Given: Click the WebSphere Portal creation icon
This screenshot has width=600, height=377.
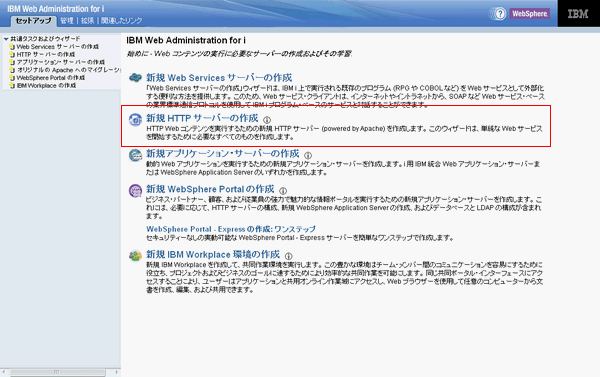Looking at the screenshot, I should 135,190.
